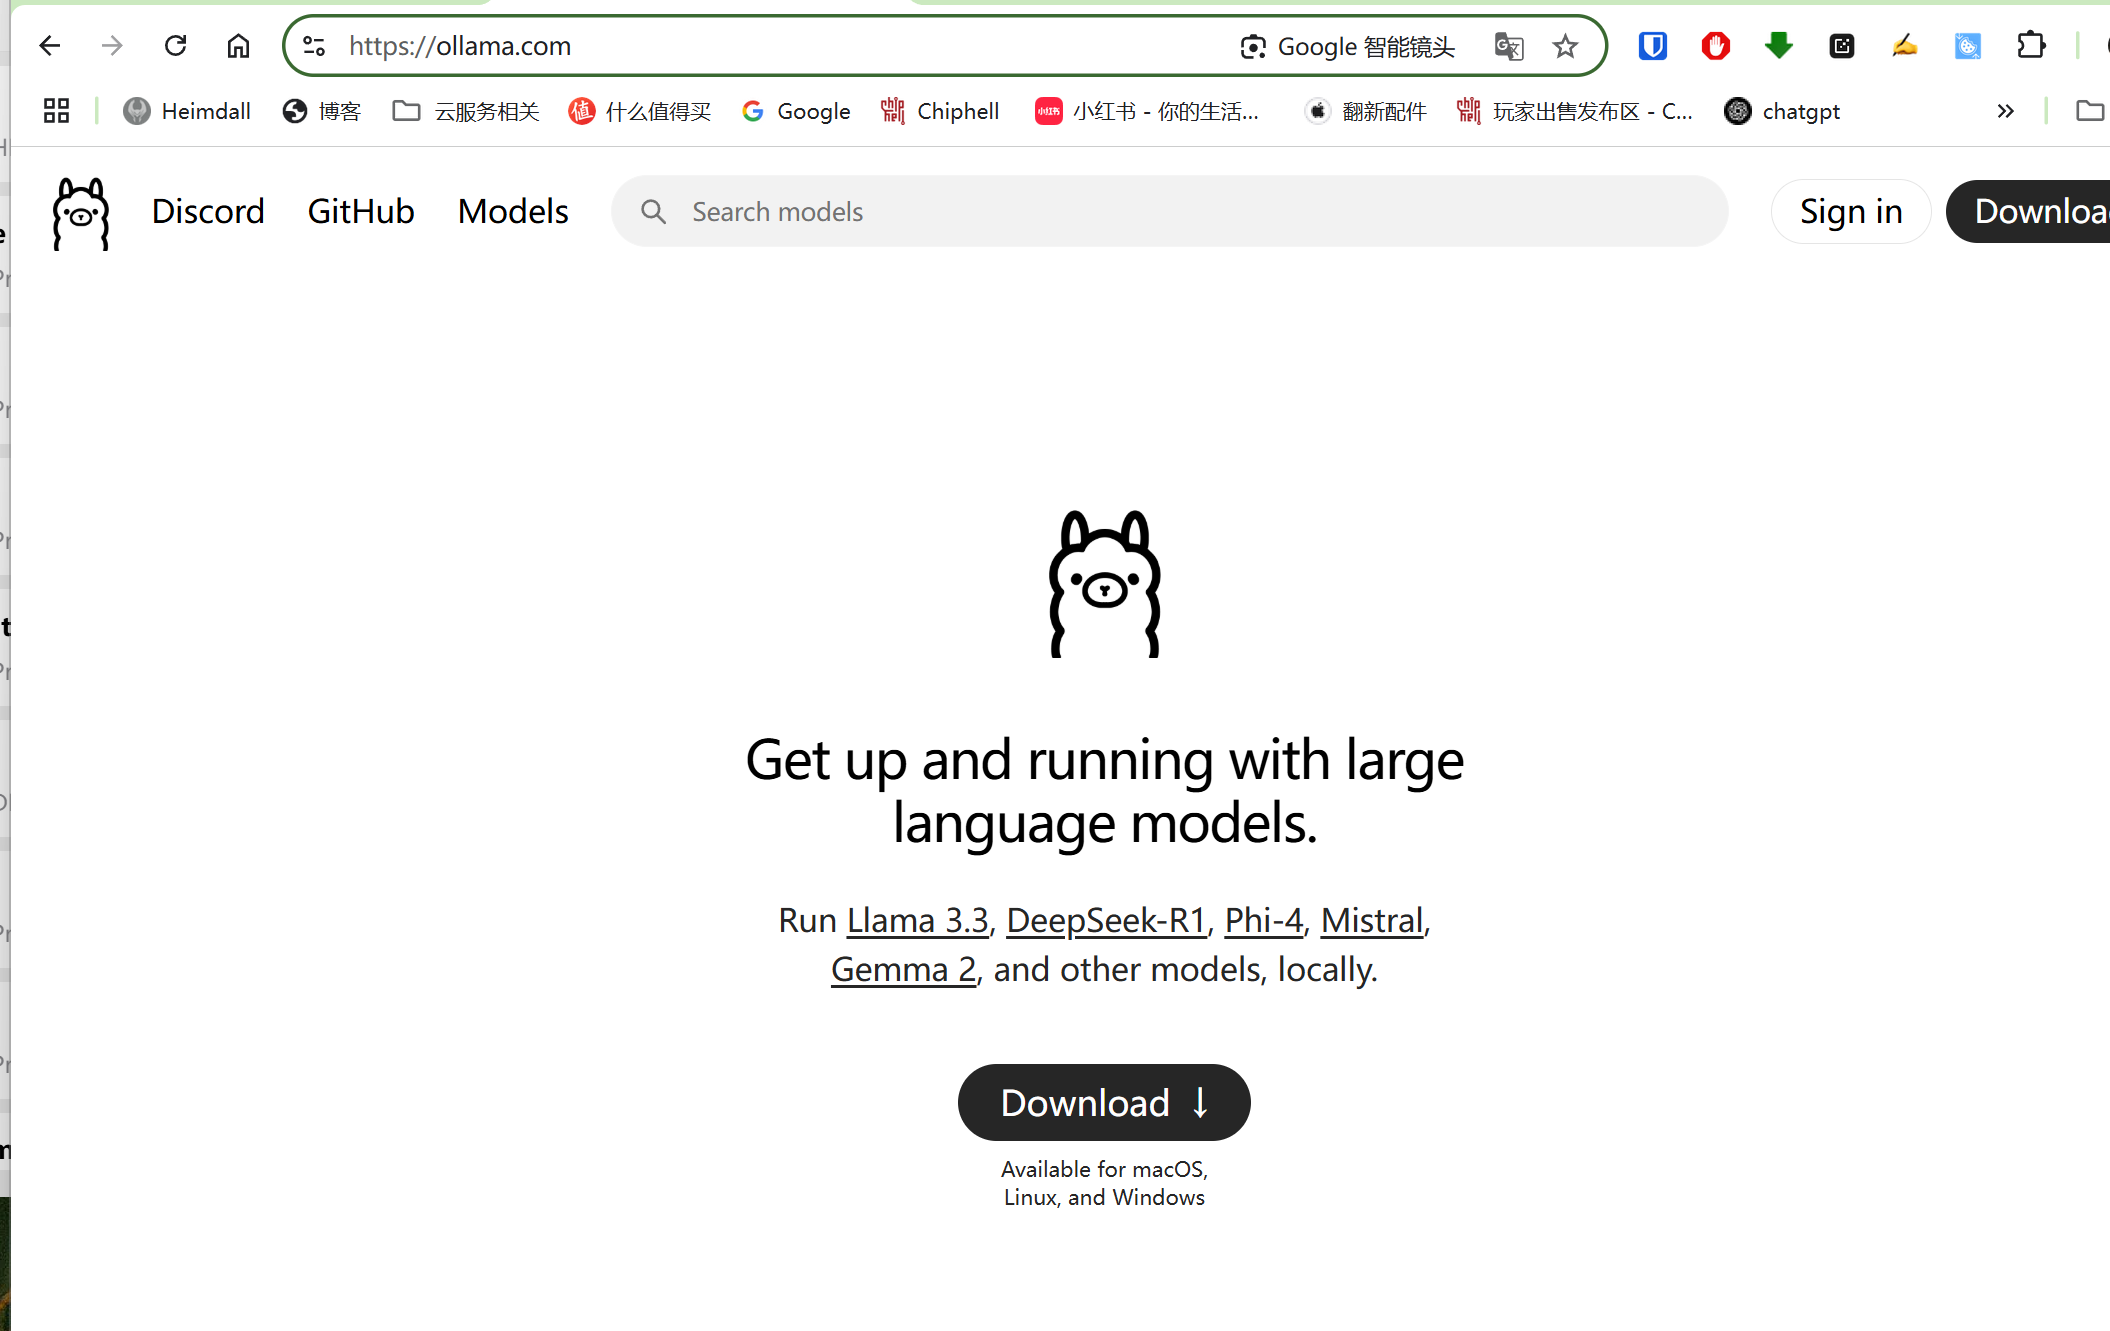Screen dimensions: 2110x1331
Task: View site information icon in address bar
Action: pyautogui.click(x=314, y=46)
